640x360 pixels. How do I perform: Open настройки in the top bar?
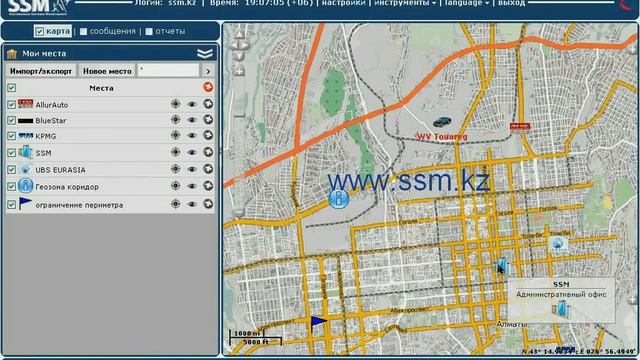click(343, 3)
